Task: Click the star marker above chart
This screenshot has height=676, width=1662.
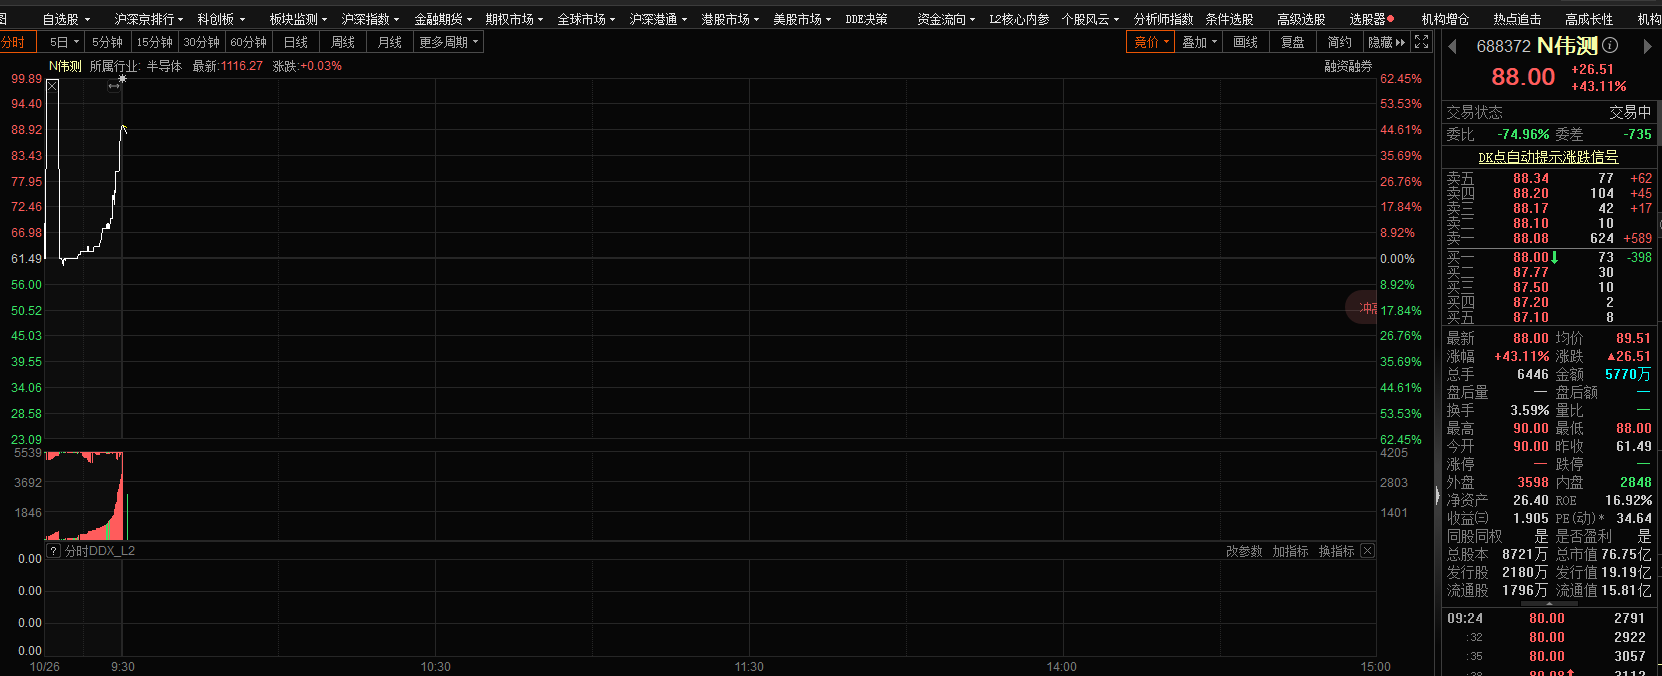Action: pos(123,78)
